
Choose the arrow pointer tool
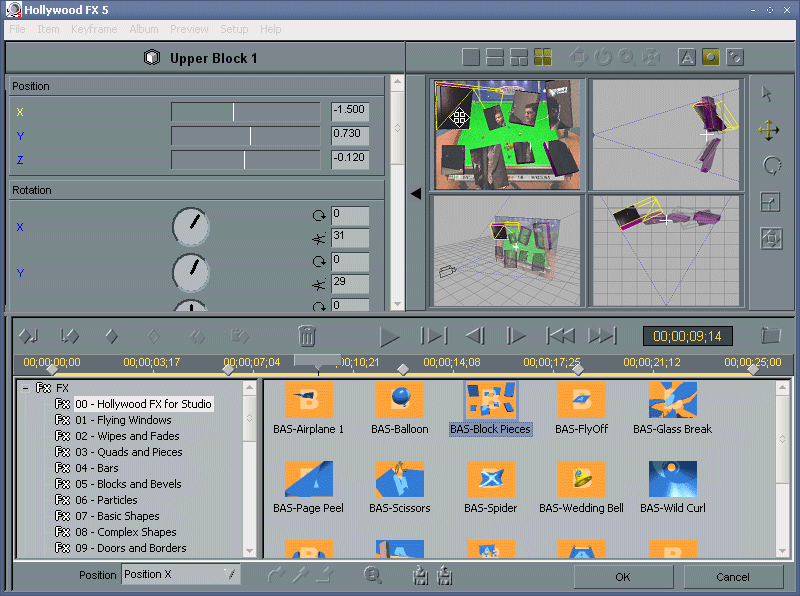point(766,94)
